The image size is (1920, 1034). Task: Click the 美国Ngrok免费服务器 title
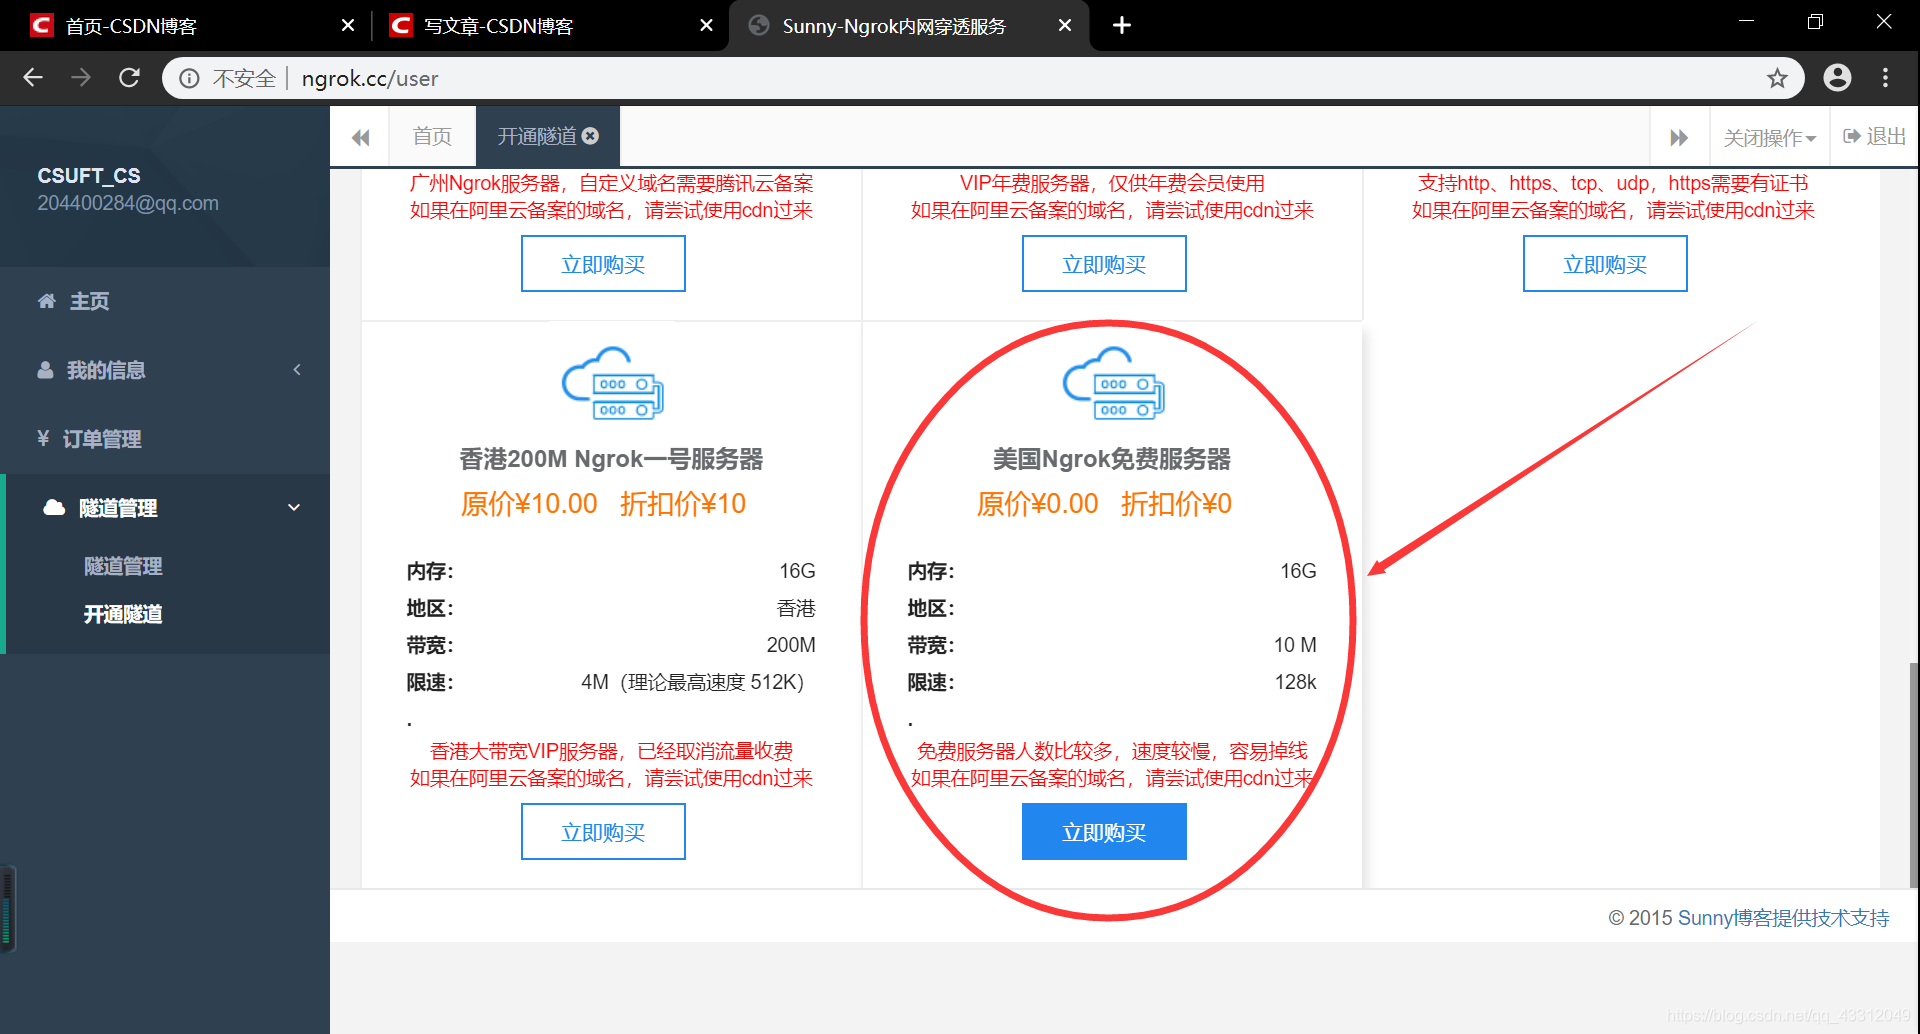click(x=1112, y=459)
